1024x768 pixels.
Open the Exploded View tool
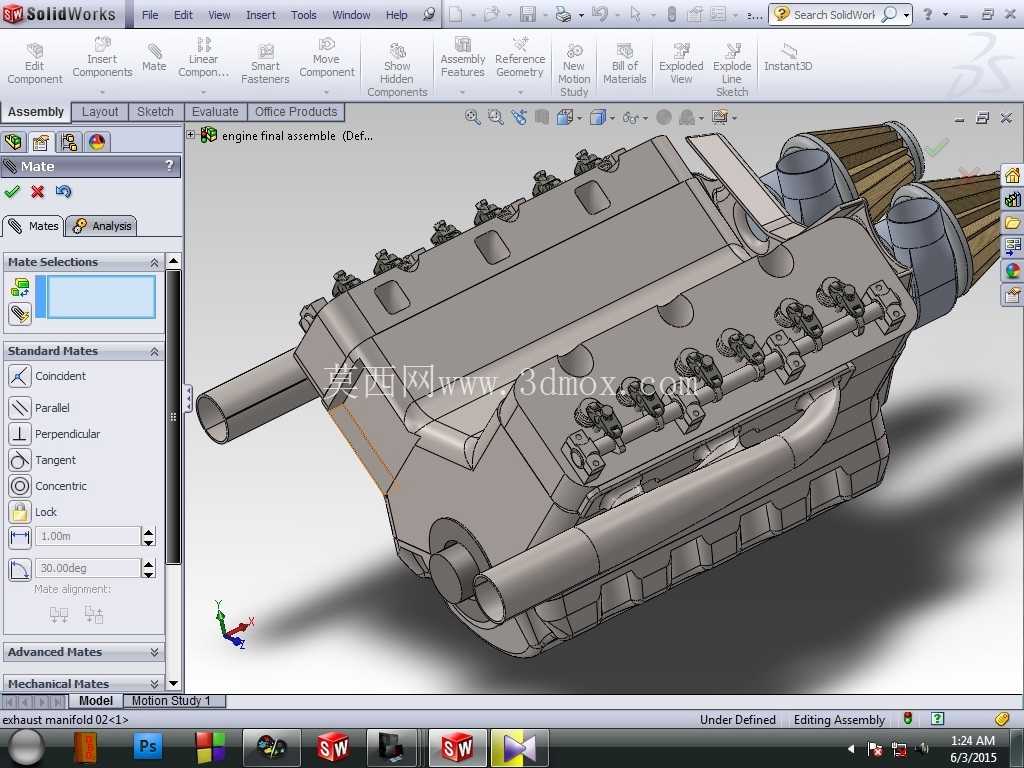(x=681, y=64)
